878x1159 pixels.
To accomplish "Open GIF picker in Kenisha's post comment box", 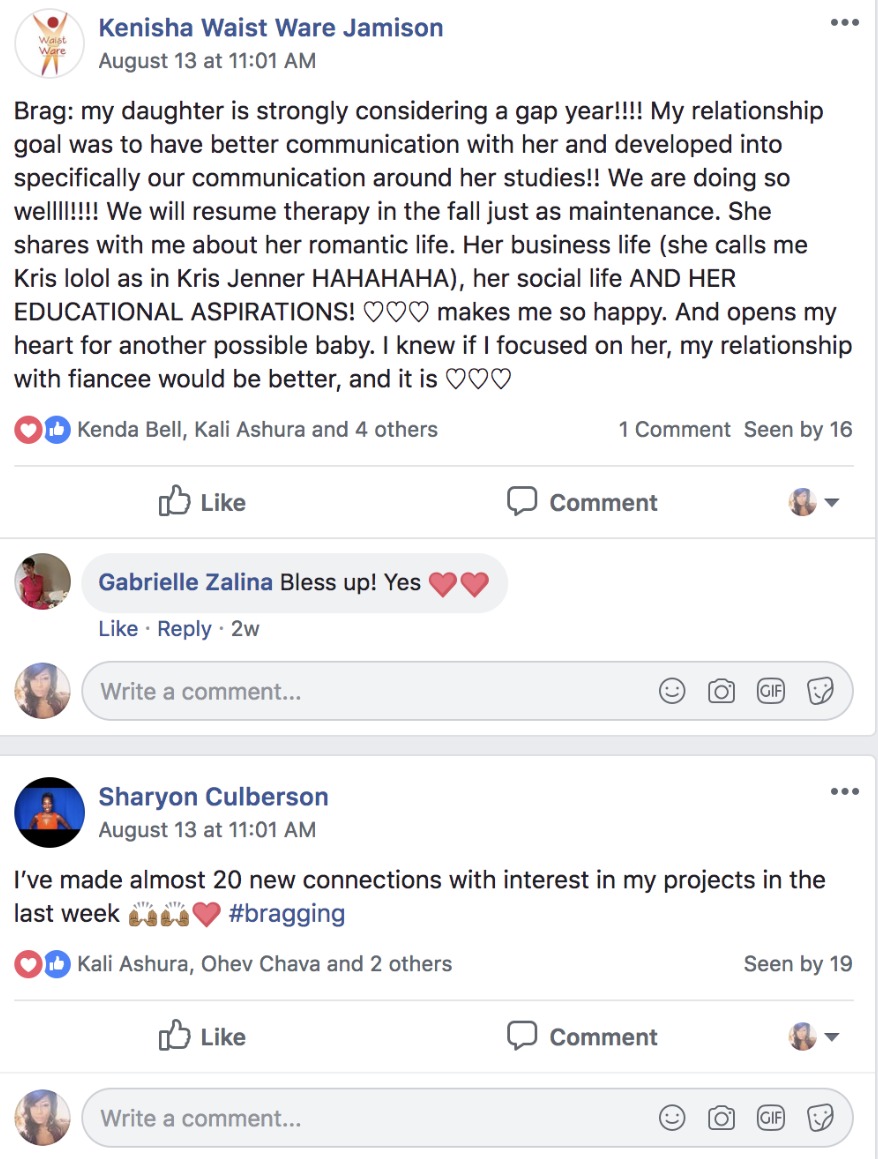I will [770, 691].
